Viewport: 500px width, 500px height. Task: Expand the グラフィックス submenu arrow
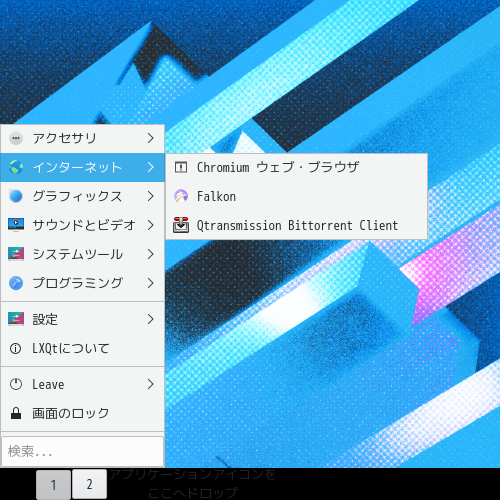coord(151,196)
